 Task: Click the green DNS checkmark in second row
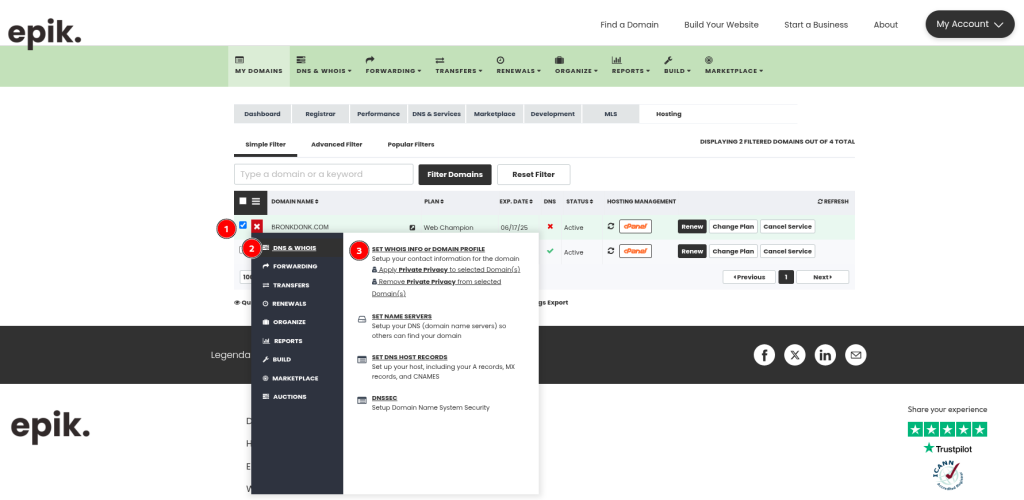click(550, 251)
